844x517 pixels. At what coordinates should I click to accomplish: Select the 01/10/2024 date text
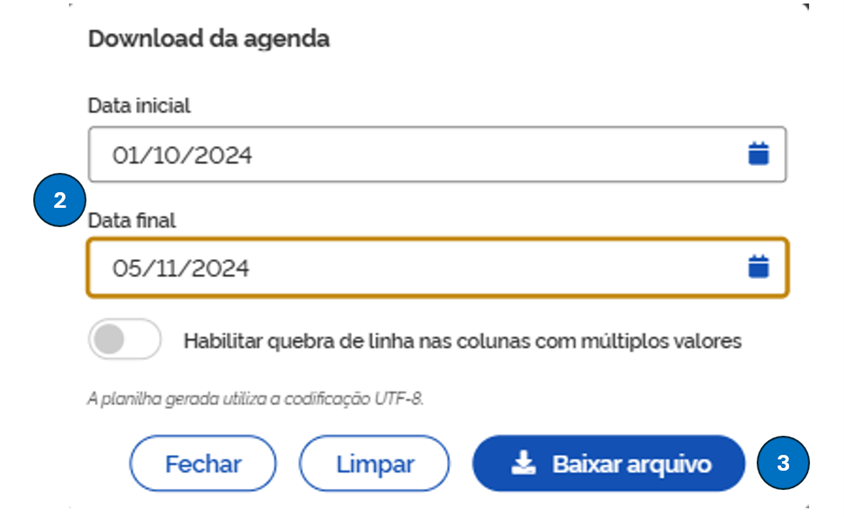click(x=182, y=155)
